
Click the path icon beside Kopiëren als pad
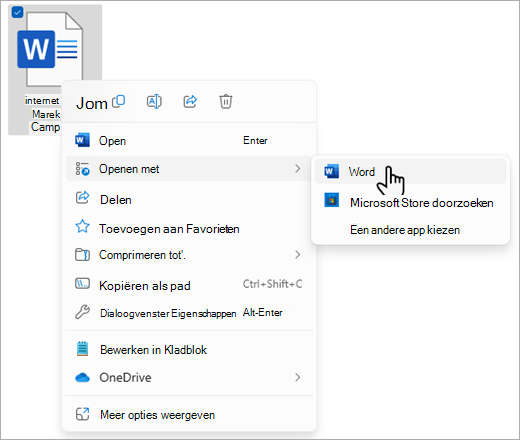[82, 284]
